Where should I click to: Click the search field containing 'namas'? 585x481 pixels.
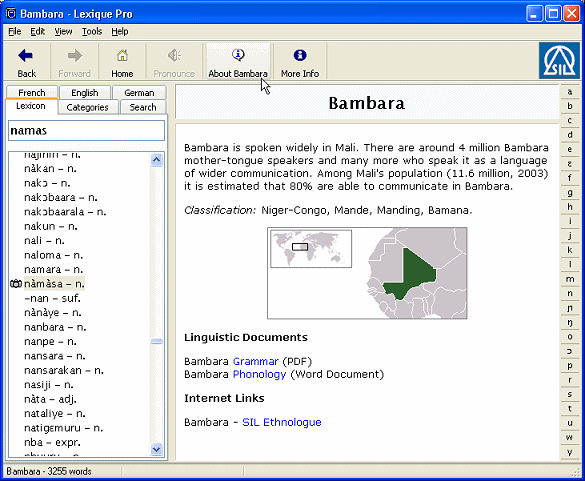pyautogui.click(x=86, y=131)
